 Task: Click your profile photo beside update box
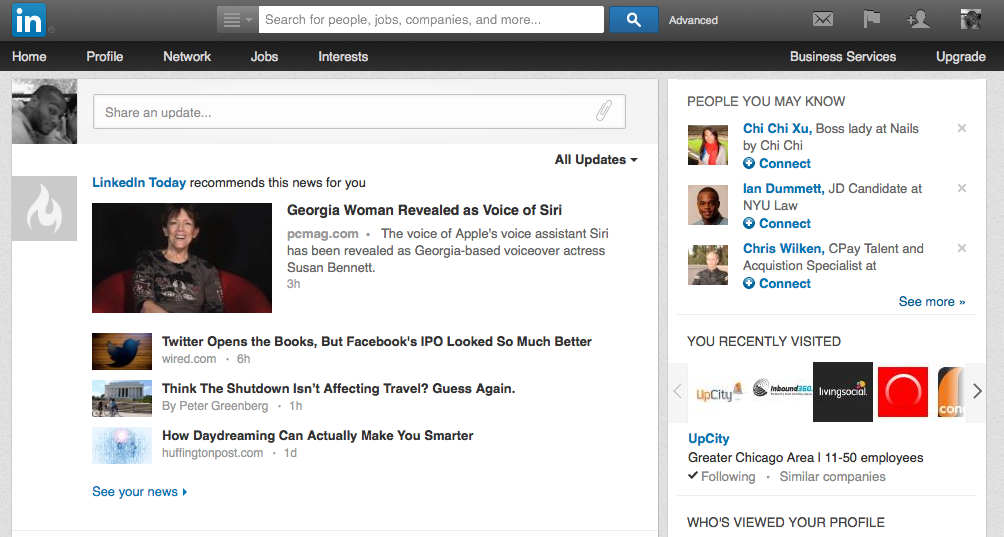click(44, 111)
